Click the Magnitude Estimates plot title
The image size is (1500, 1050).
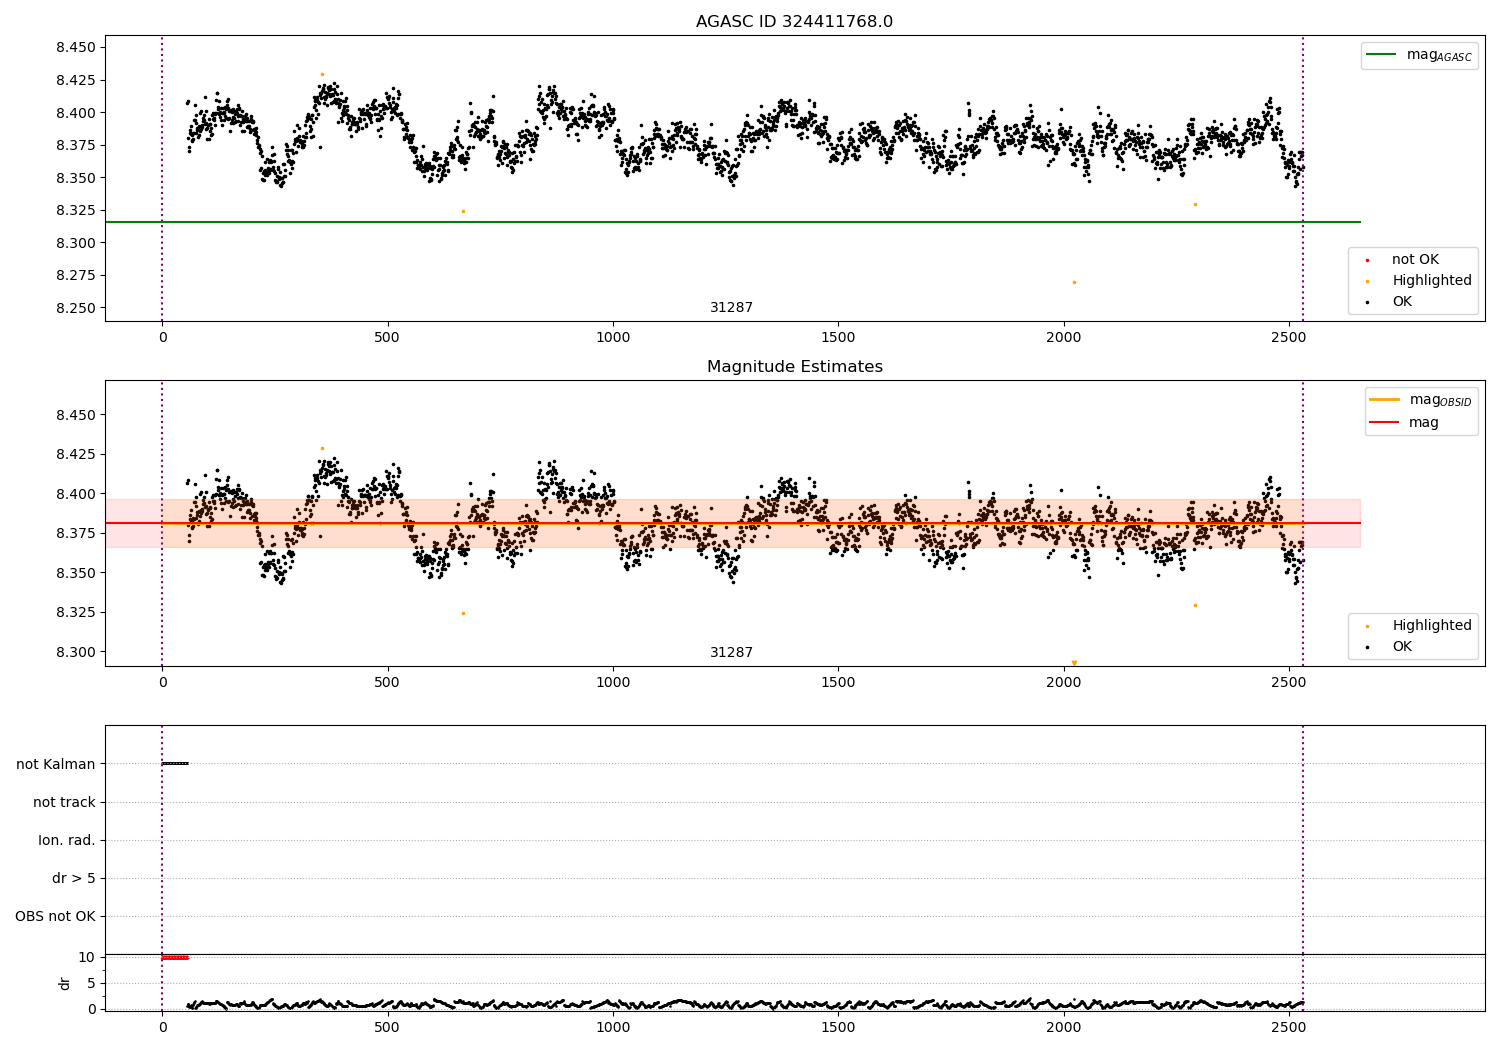795,367
